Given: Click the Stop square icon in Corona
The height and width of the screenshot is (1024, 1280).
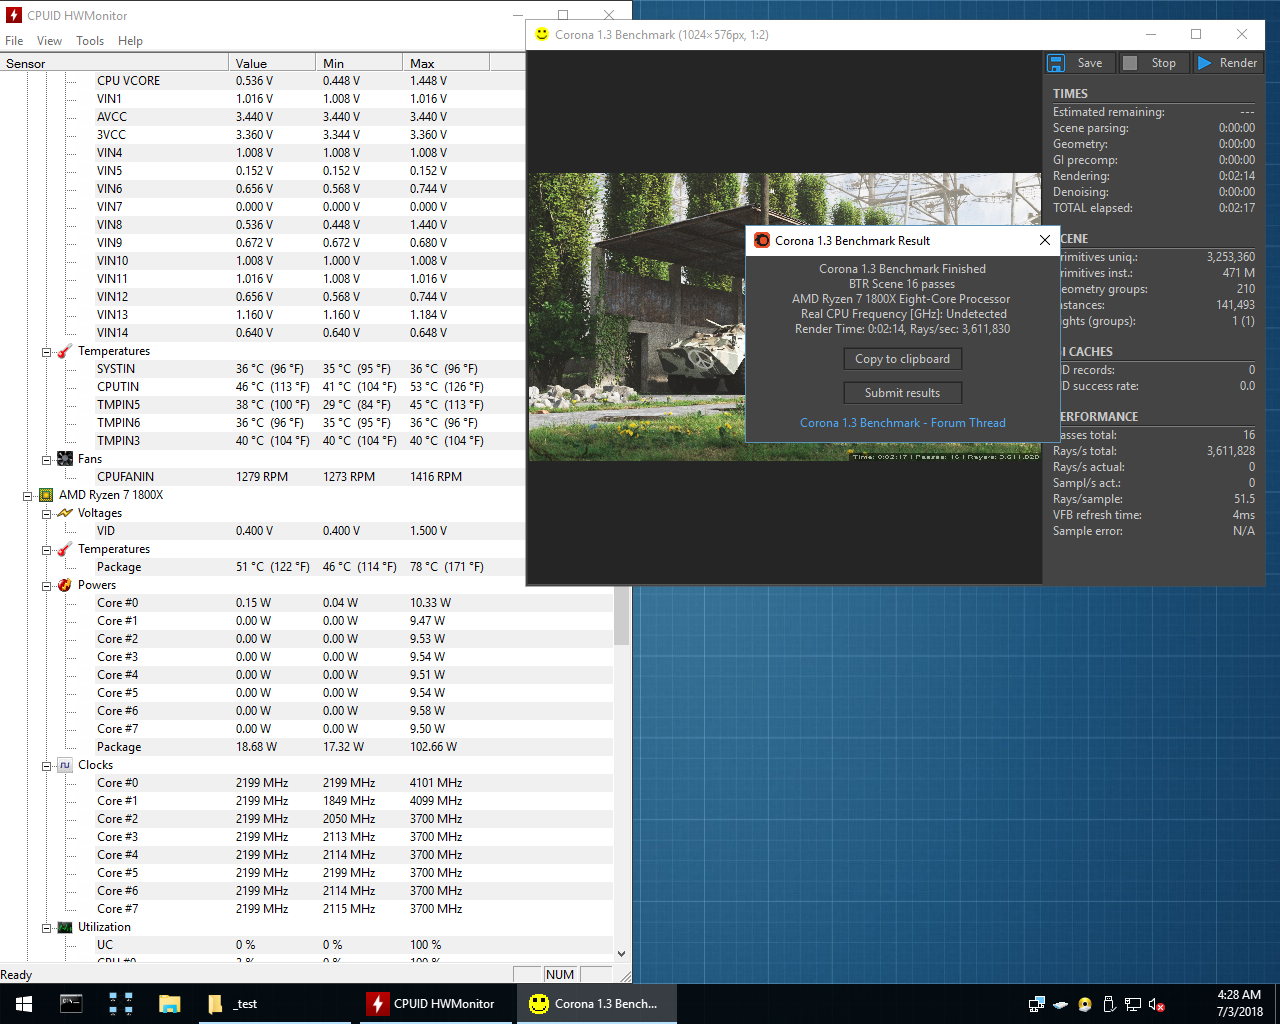Looking at the screenshot, I should click(1130, 63).
